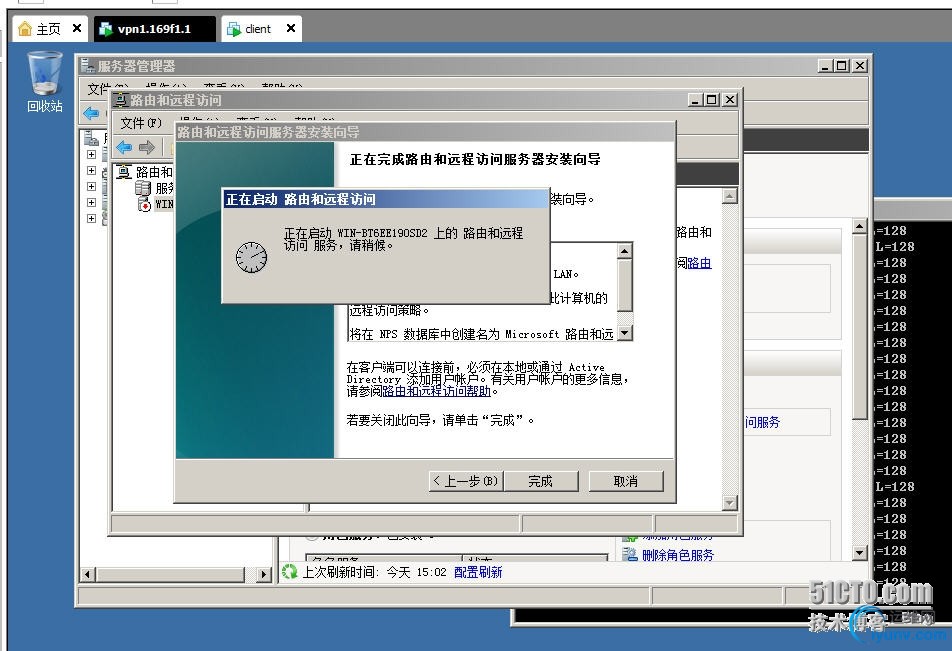Click the 问服务 link in Server Manager
The width and height of the screenshot is (952, 651).
coord(763,422)
